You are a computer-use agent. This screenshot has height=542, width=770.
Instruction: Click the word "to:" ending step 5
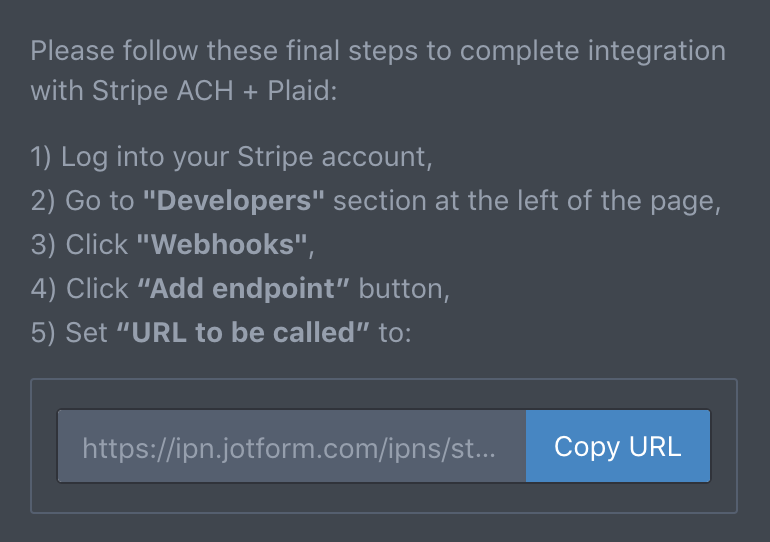pyautogui.click(x=395, y=333)
